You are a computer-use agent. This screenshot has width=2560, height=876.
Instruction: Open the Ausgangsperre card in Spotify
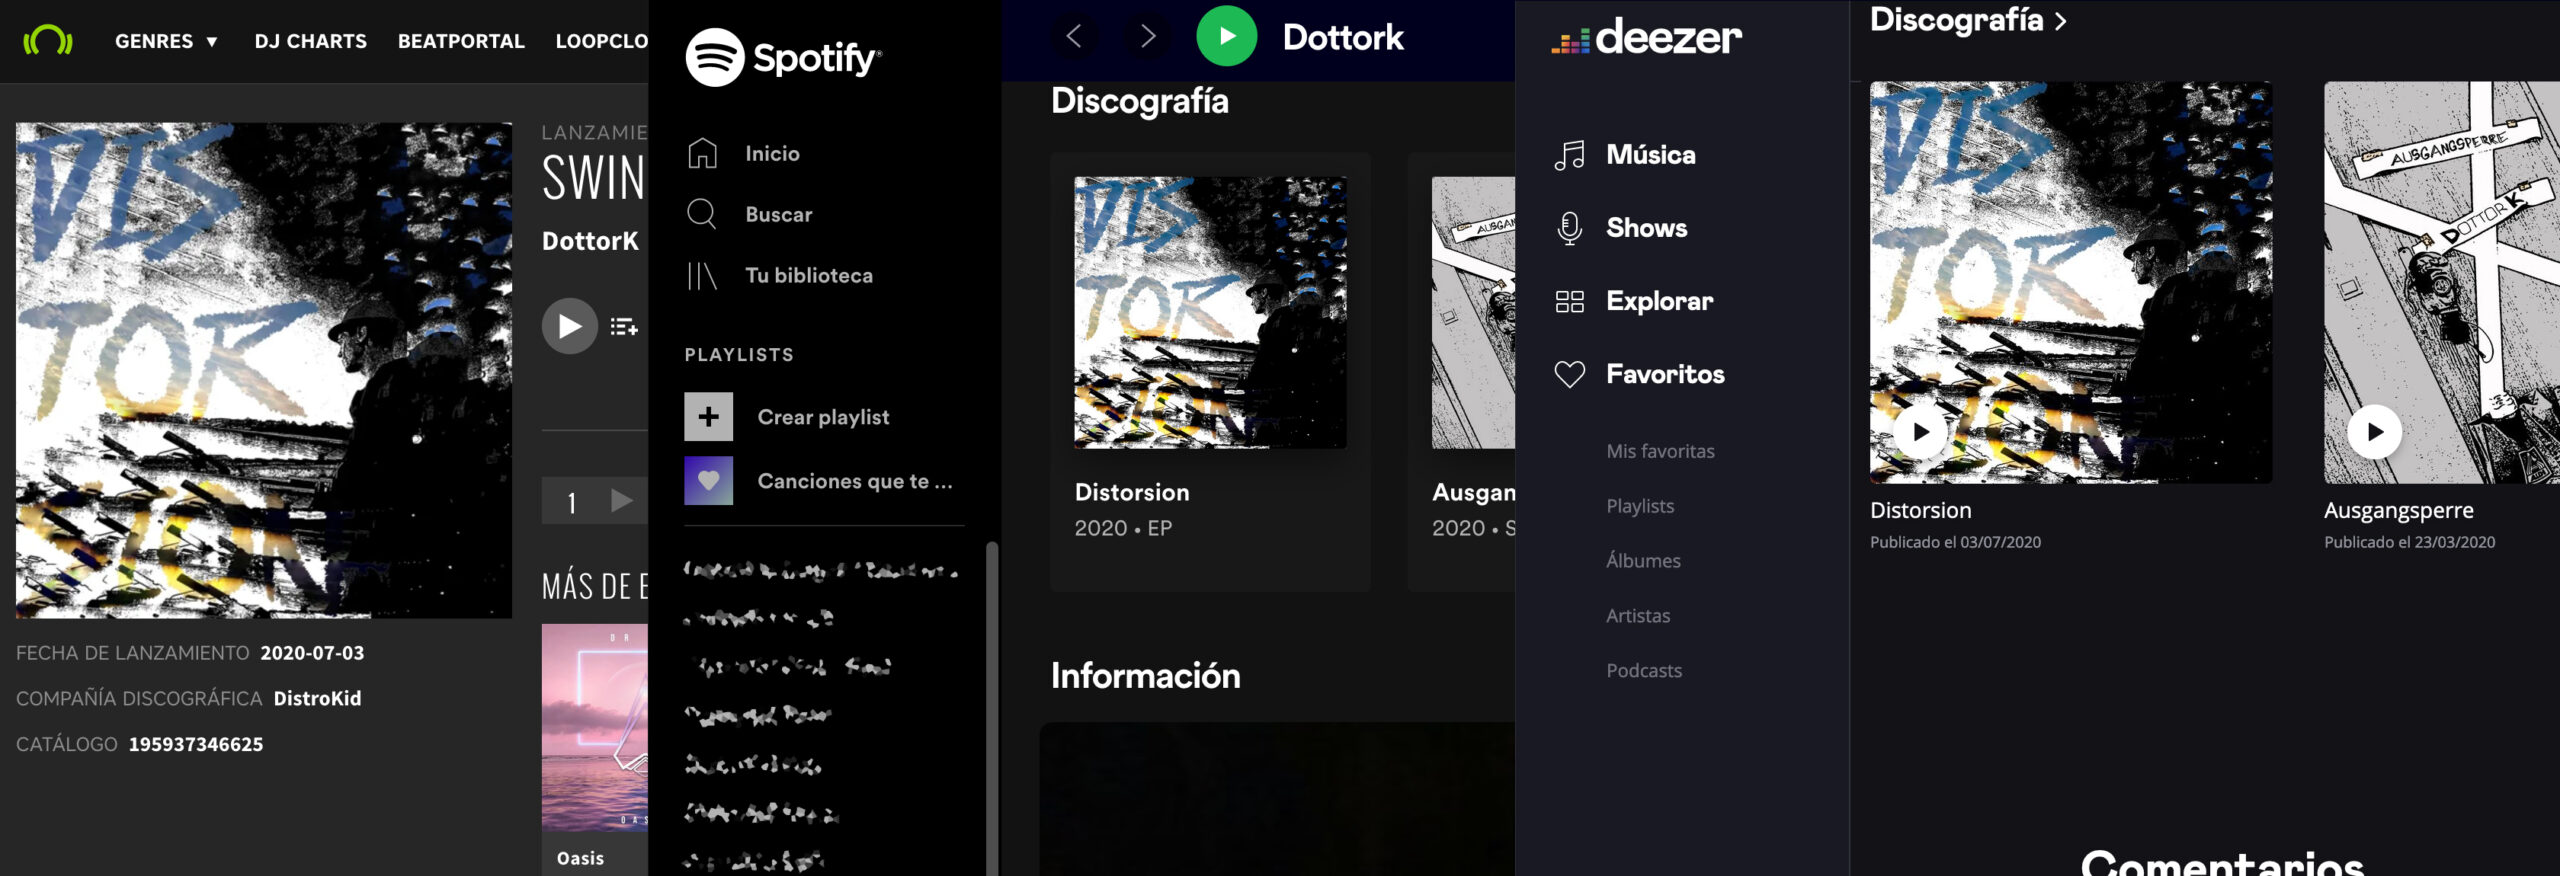coord(1461,372)
